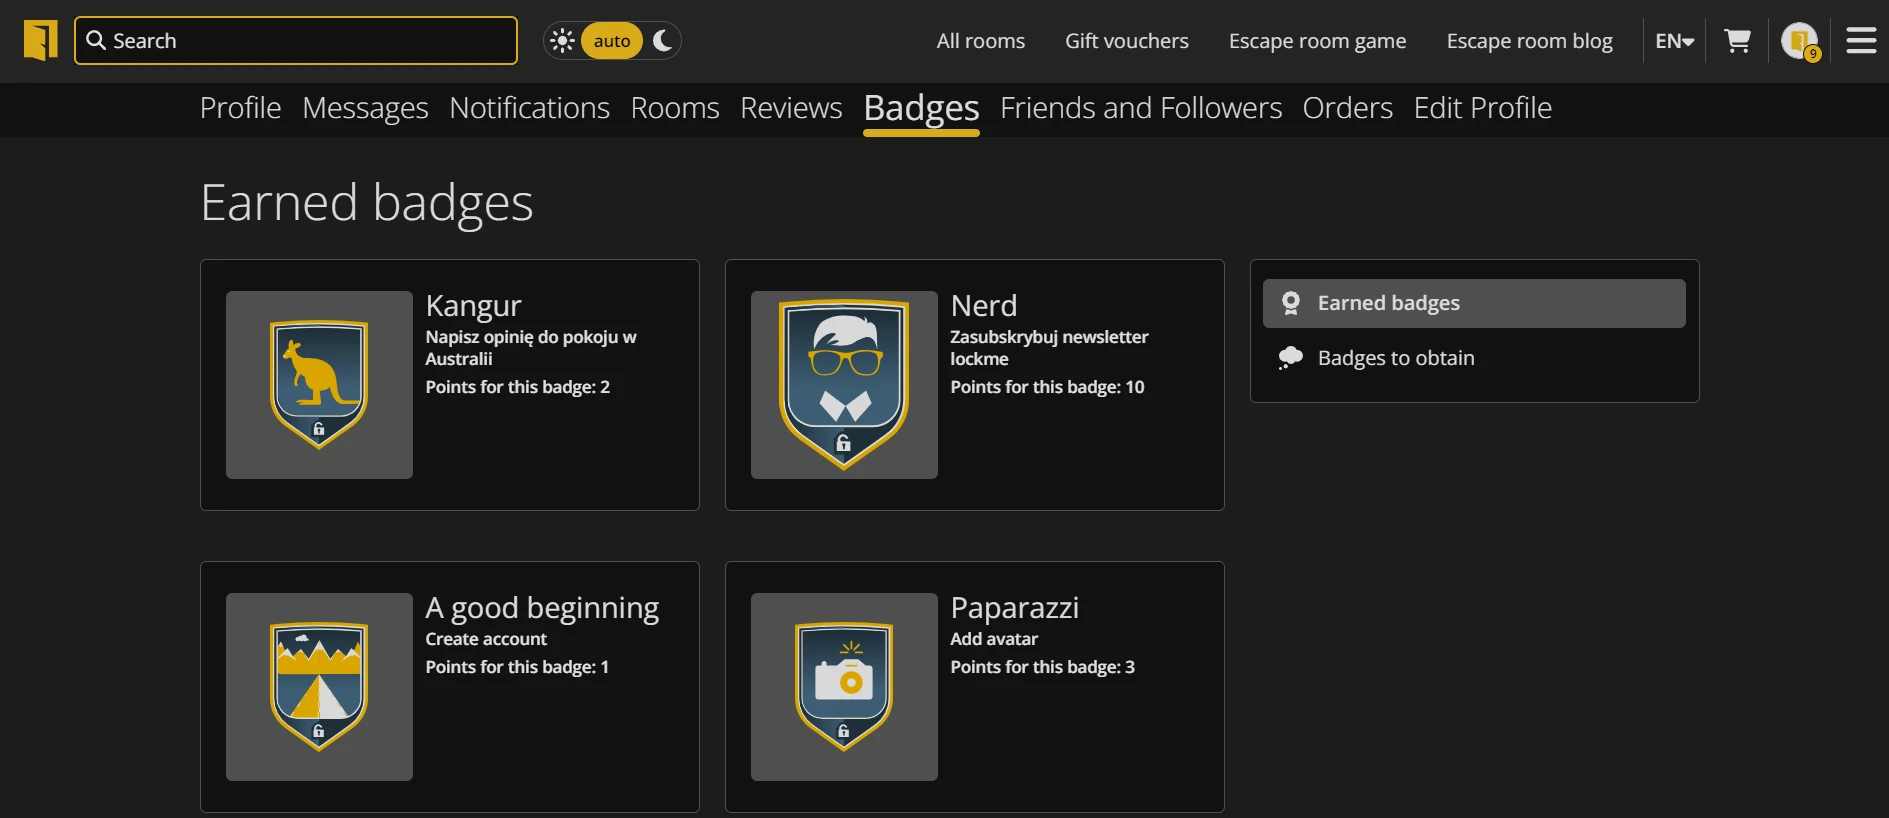Open the Gift vouchers page

tap(1126, 41)
